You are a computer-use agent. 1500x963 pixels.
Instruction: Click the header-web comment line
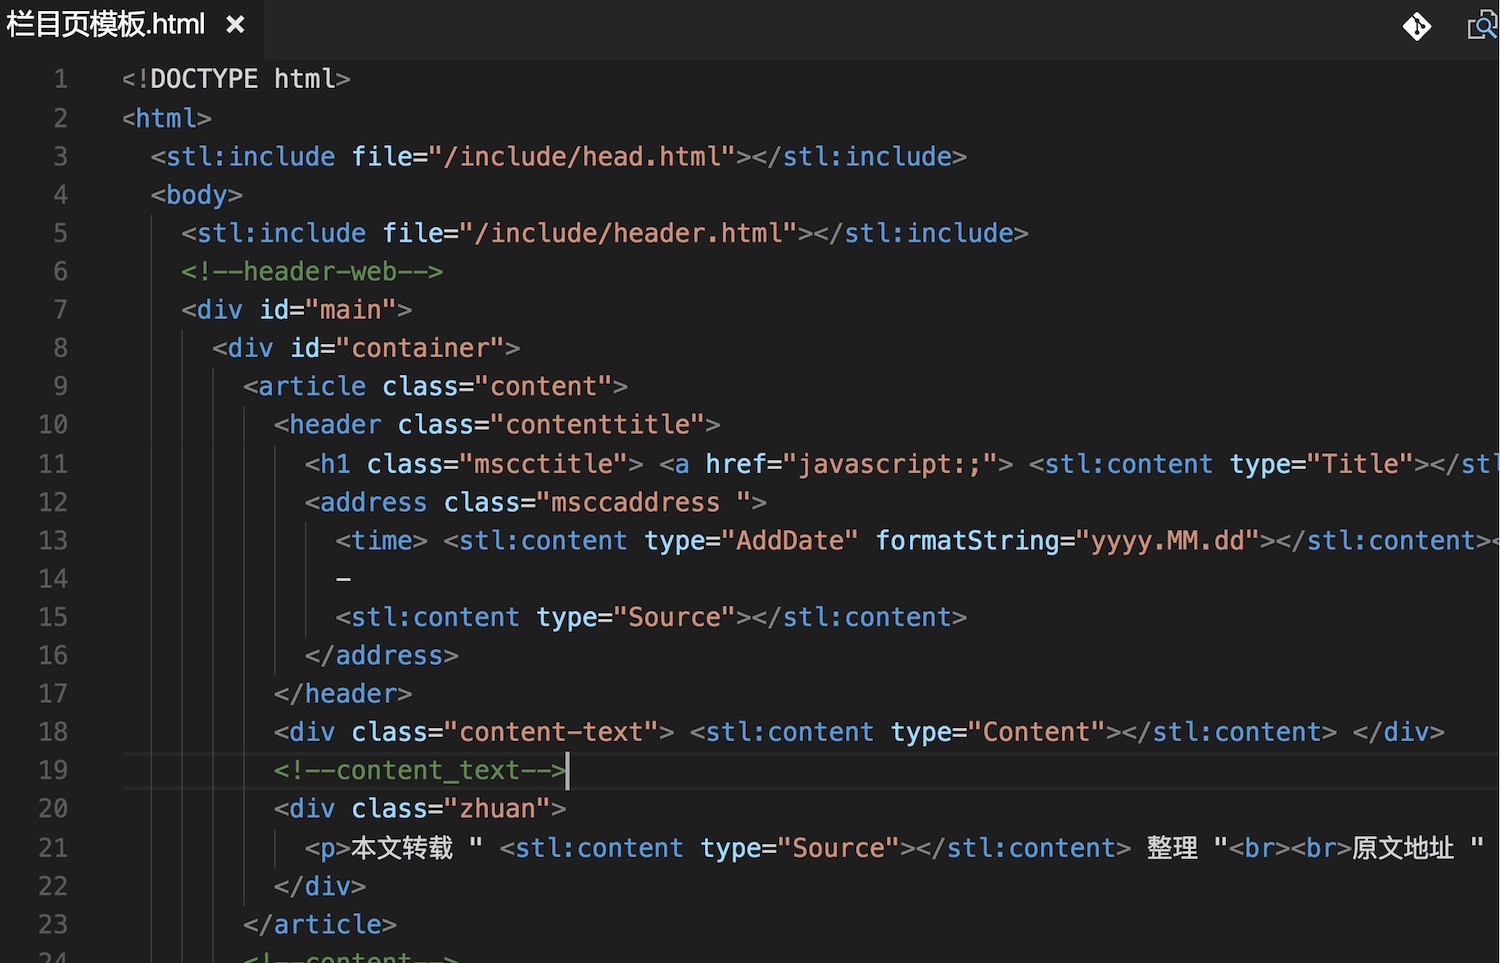(x=312, y=272)
